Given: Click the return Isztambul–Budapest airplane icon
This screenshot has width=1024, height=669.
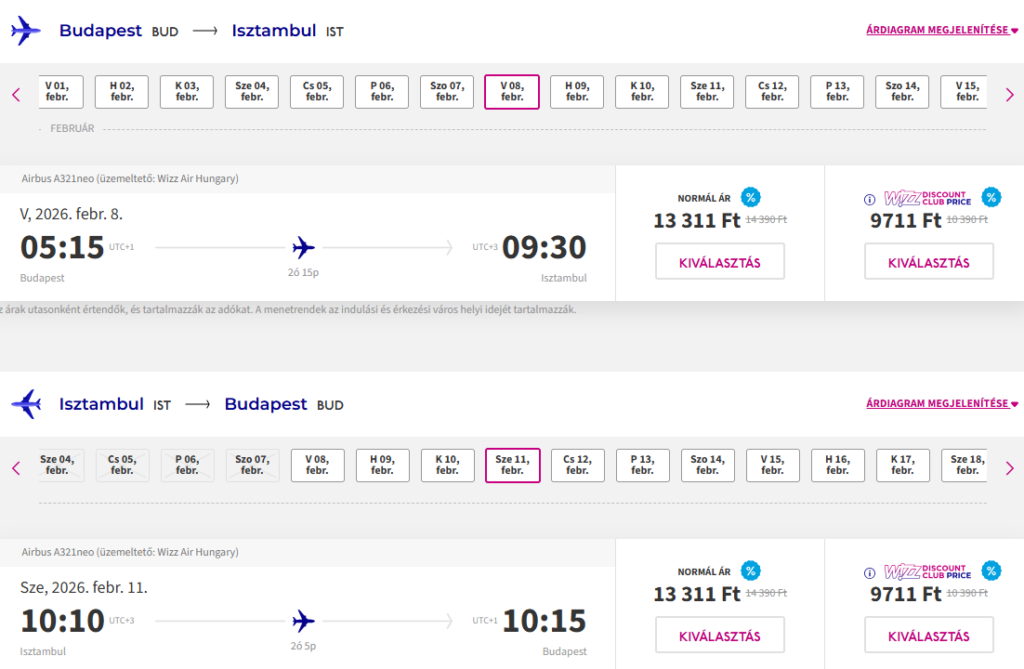Looking at the screenshot, I should click(x=26, y=405).
